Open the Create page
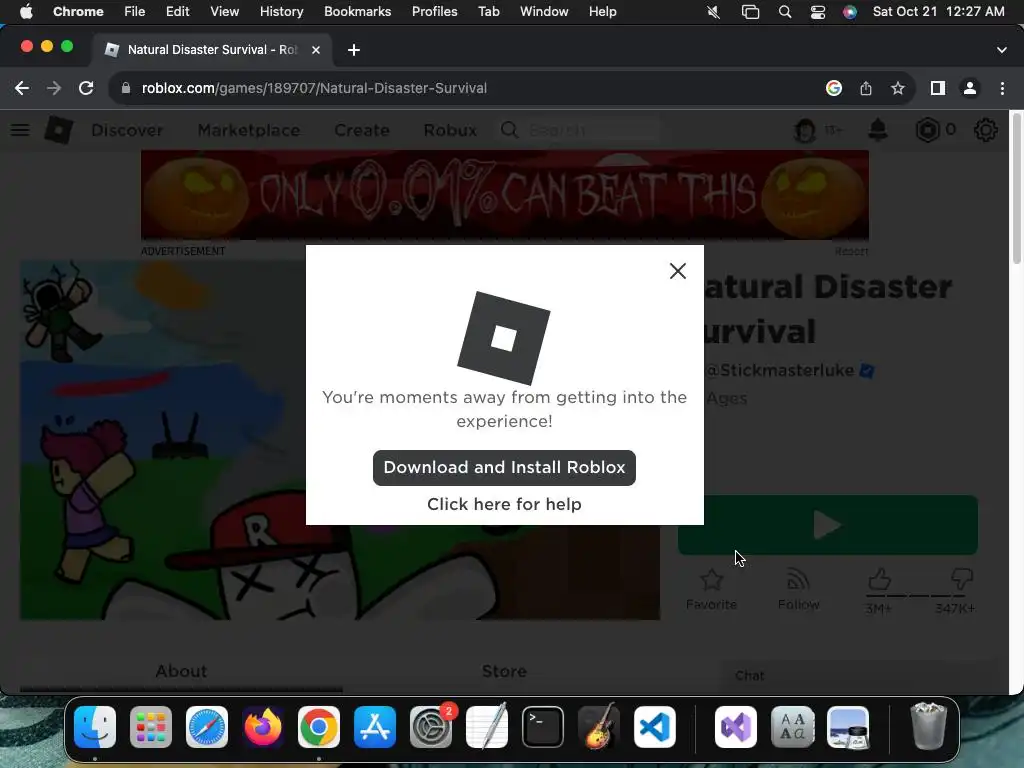1024x768 pixels. [362, 131]
